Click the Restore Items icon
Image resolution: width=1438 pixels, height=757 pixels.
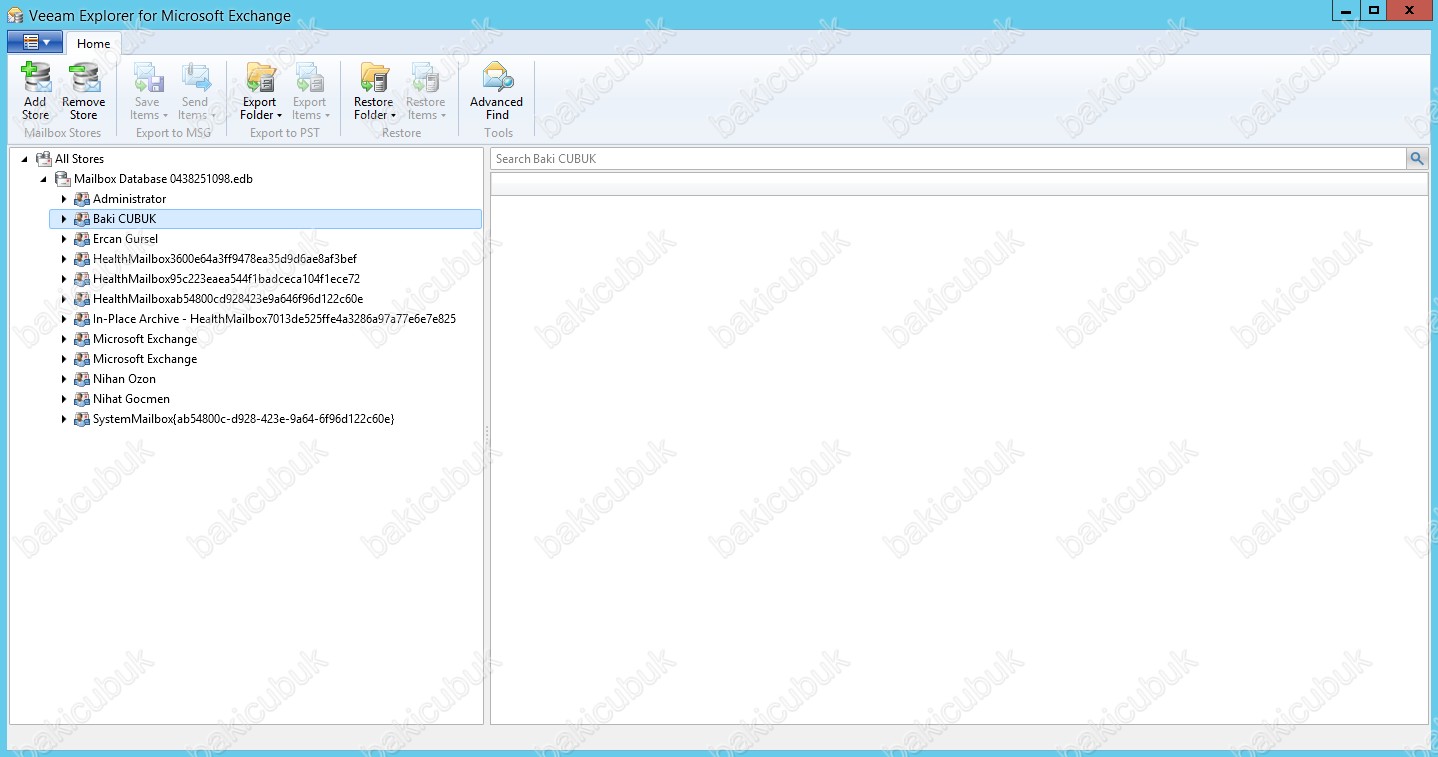[425, 78]
